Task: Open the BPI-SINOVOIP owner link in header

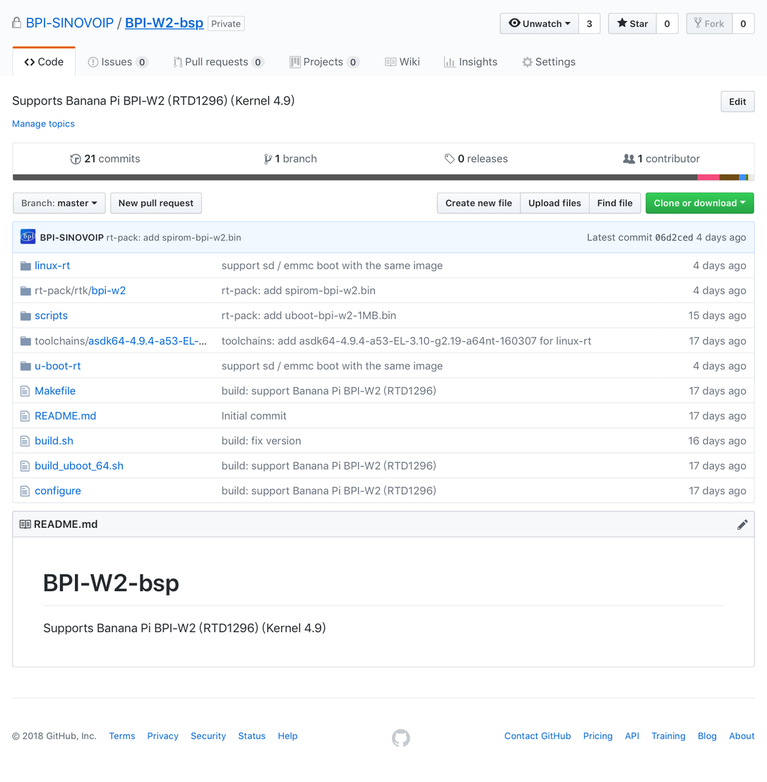Action: (69, 23)
